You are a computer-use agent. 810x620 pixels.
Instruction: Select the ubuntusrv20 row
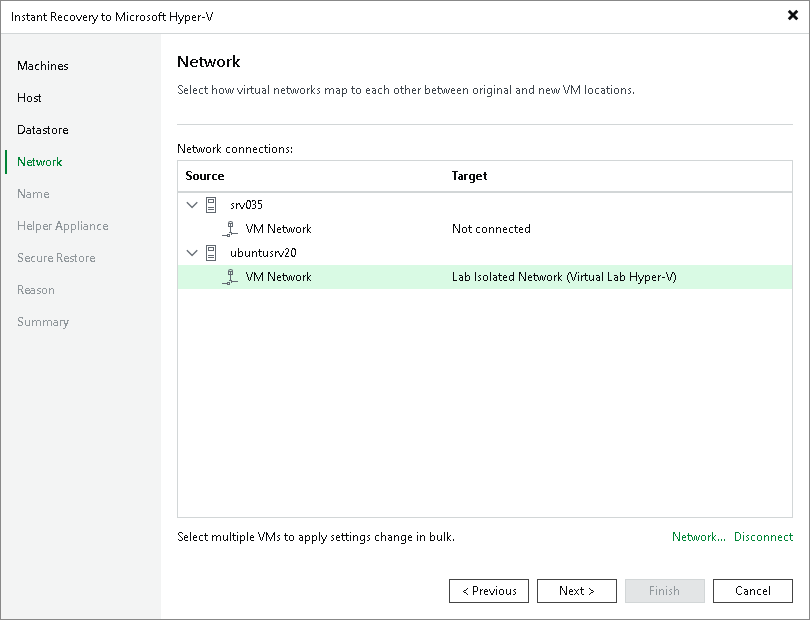pos(485,253)
